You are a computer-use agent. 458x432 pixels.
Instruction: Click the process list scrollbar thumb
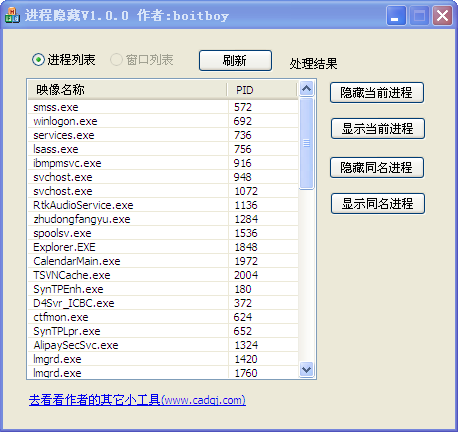coord(306,143)
